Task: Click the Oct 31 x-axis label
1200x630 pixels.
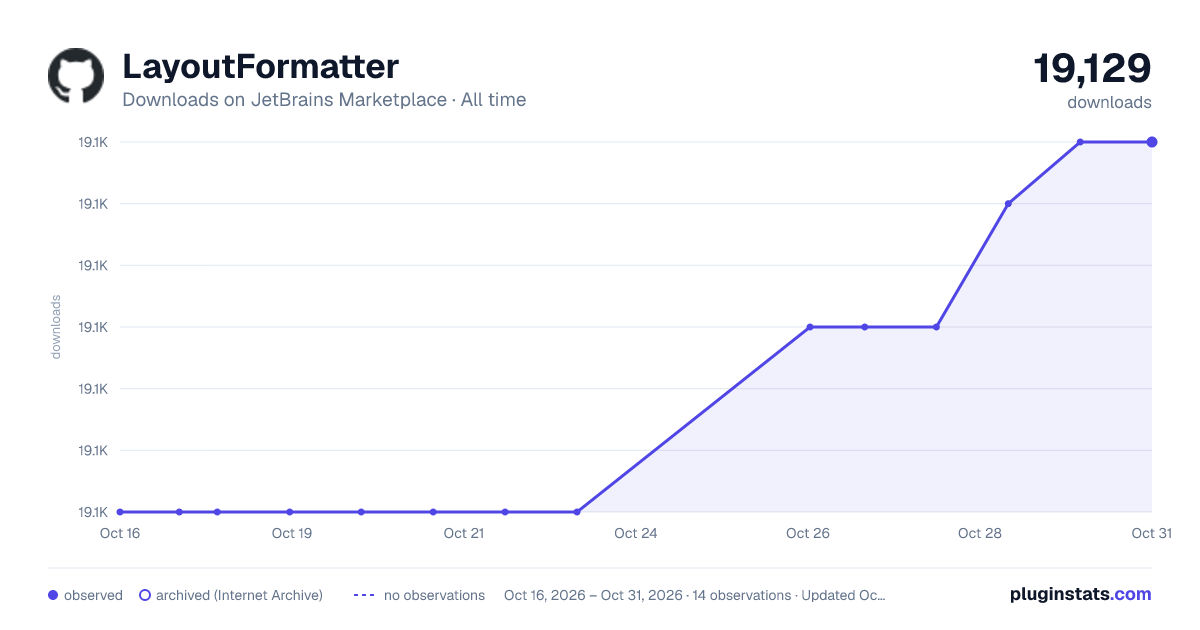Action: 1151,533
